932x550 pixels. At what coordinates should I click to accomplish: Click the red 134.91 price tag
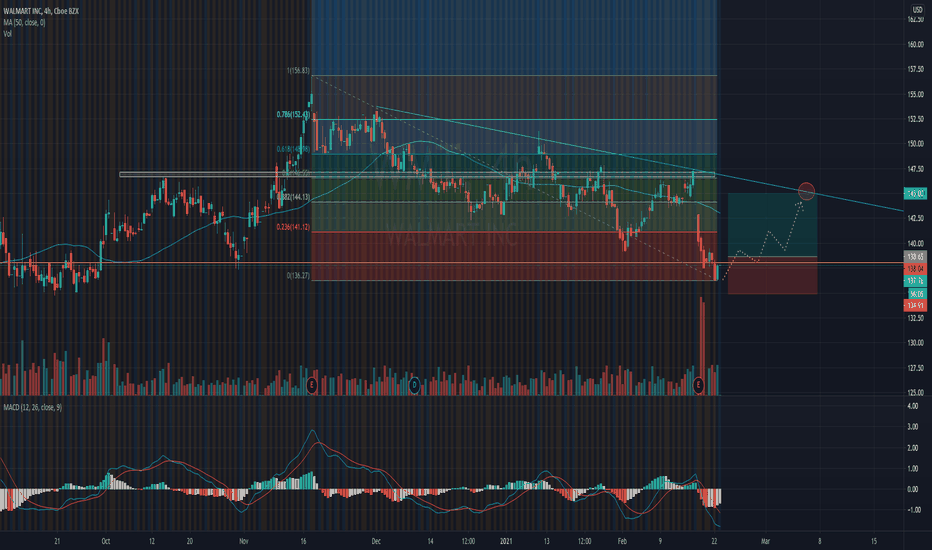coord(915,305)
